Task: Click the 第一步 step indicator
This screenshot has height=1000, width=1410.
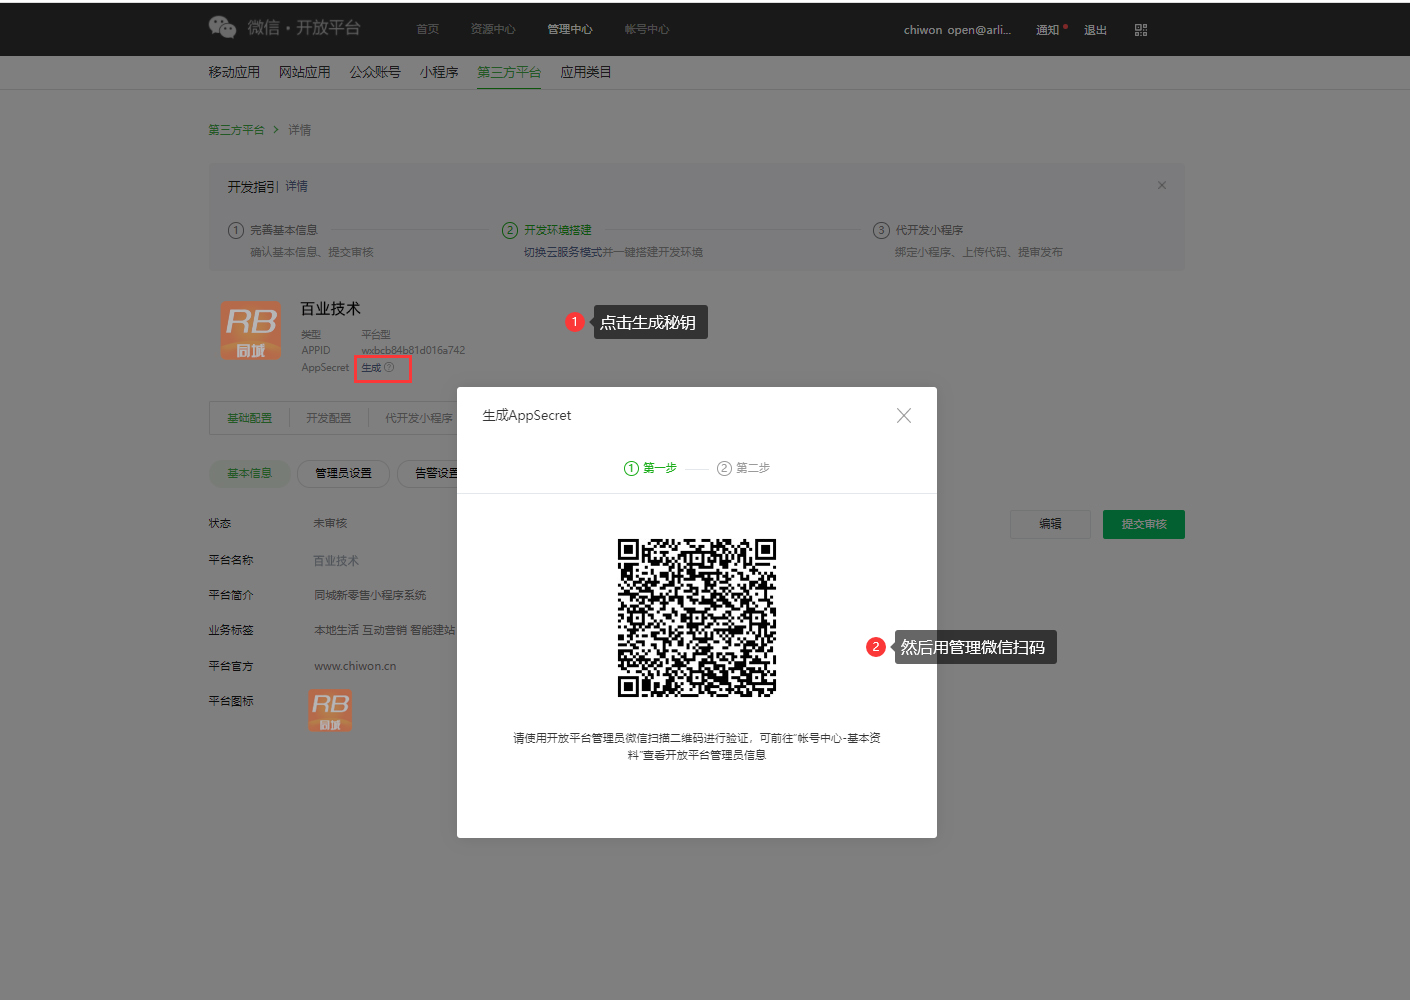Action: coord(650,468)
